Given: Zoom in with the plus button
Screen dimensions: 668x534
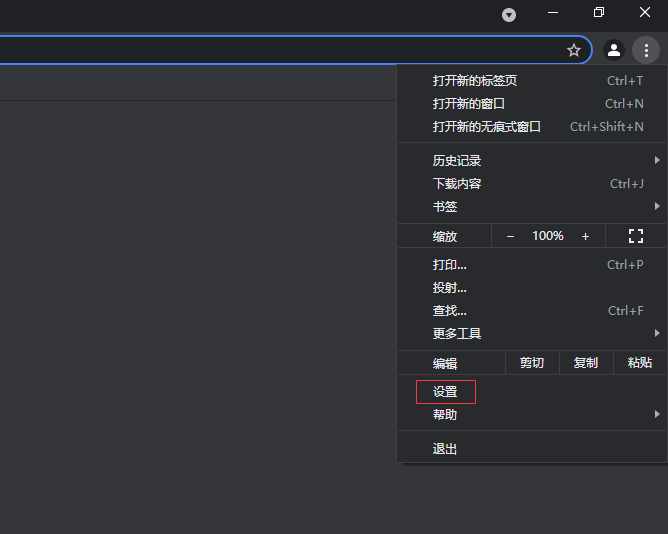Looking at the screenshot, I should pyautogui.click(x=585, y=236).
